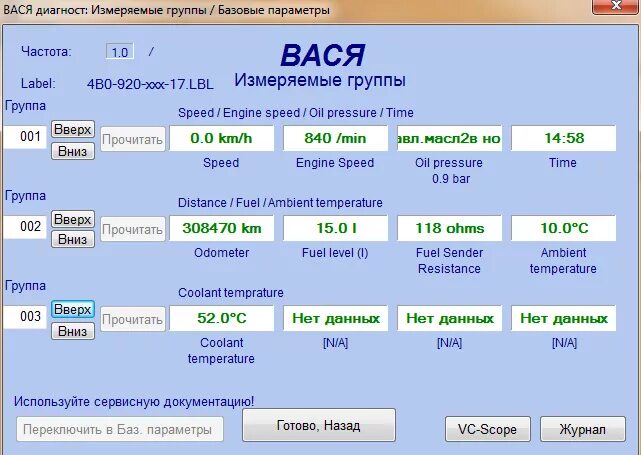
Task: Close the ВАСЯ диагност window
Action: pos(616,6)
